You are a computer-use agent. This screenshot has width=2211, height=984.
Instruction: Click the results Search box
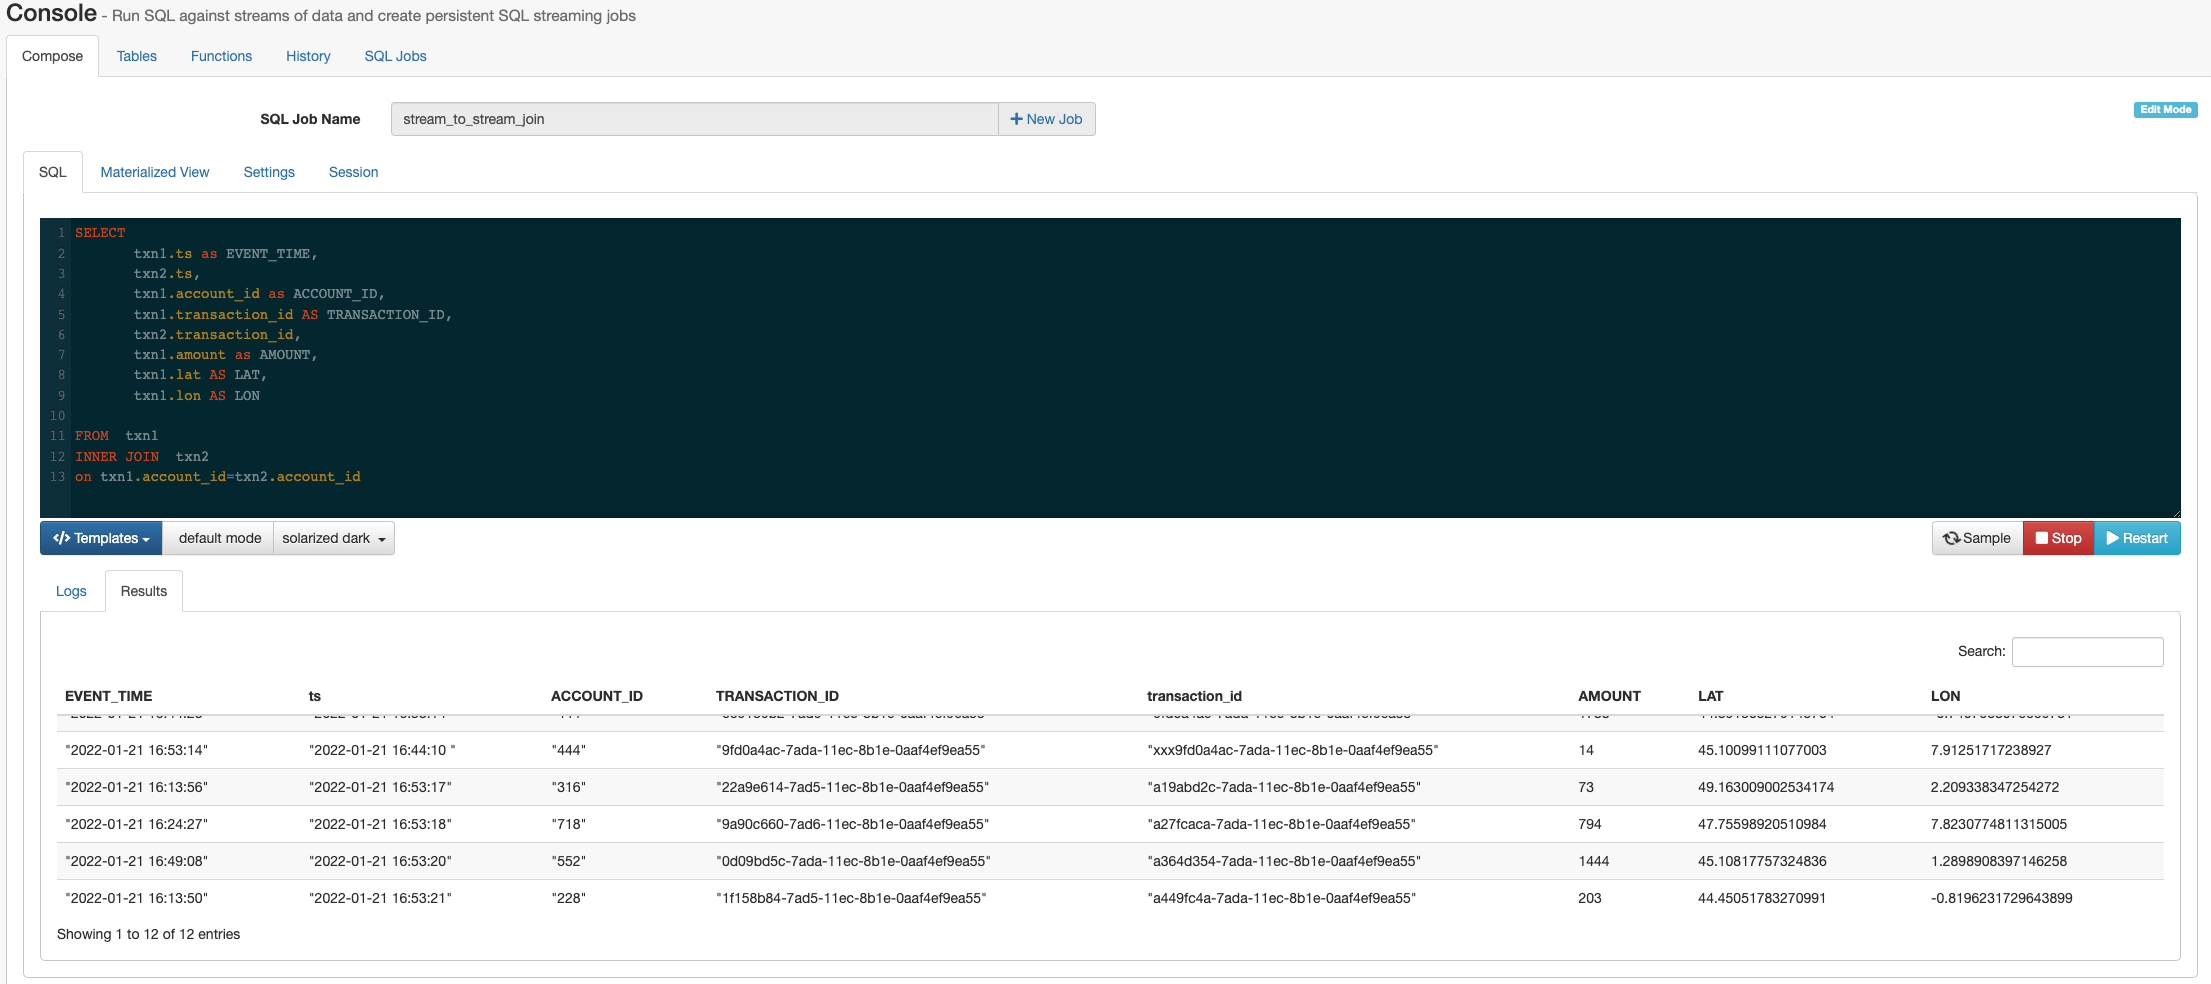point(2087,652)
